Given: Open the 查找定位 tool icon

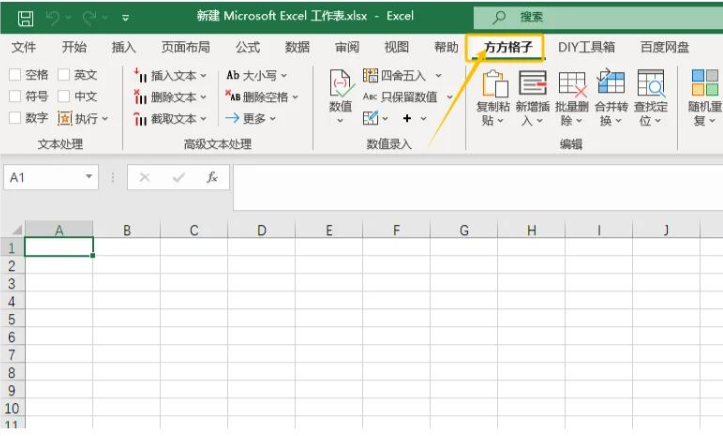Looking at the screenshot, I should point(650,84).
